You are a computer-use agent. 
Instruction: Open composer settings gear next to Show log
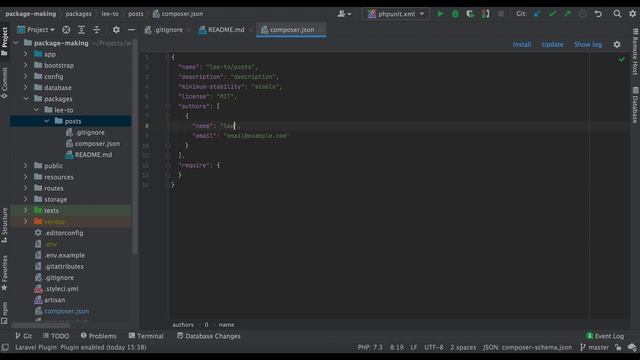617,44
